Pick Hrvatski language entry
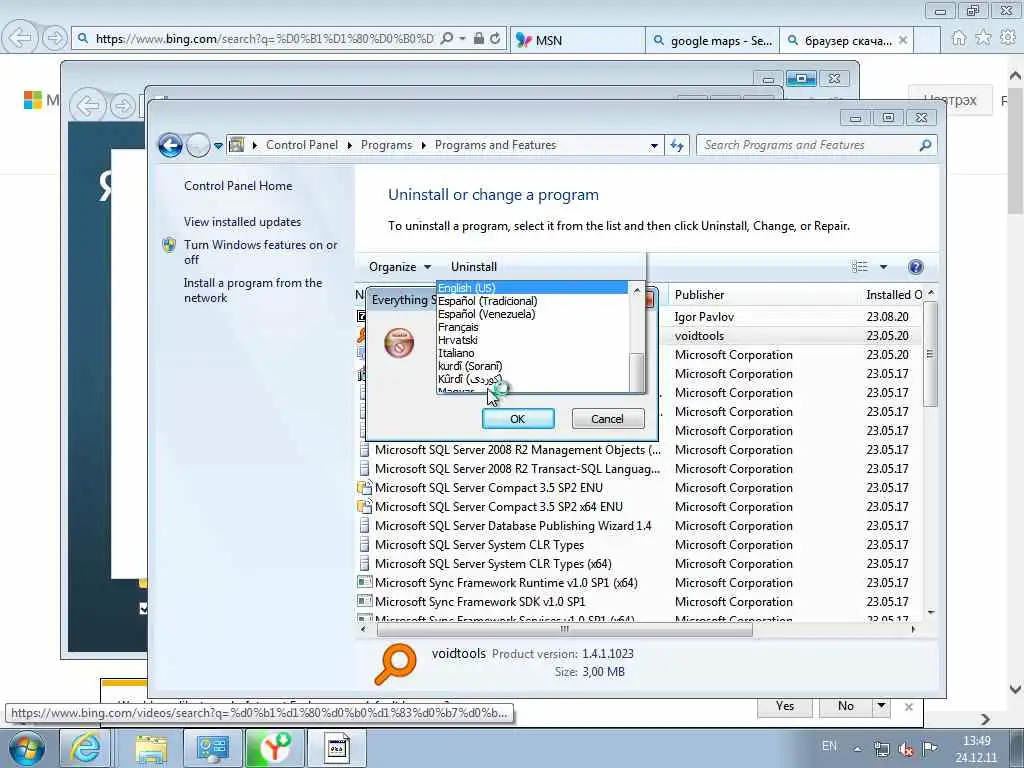The image size is (1024, 768). (x=457, y=340)
